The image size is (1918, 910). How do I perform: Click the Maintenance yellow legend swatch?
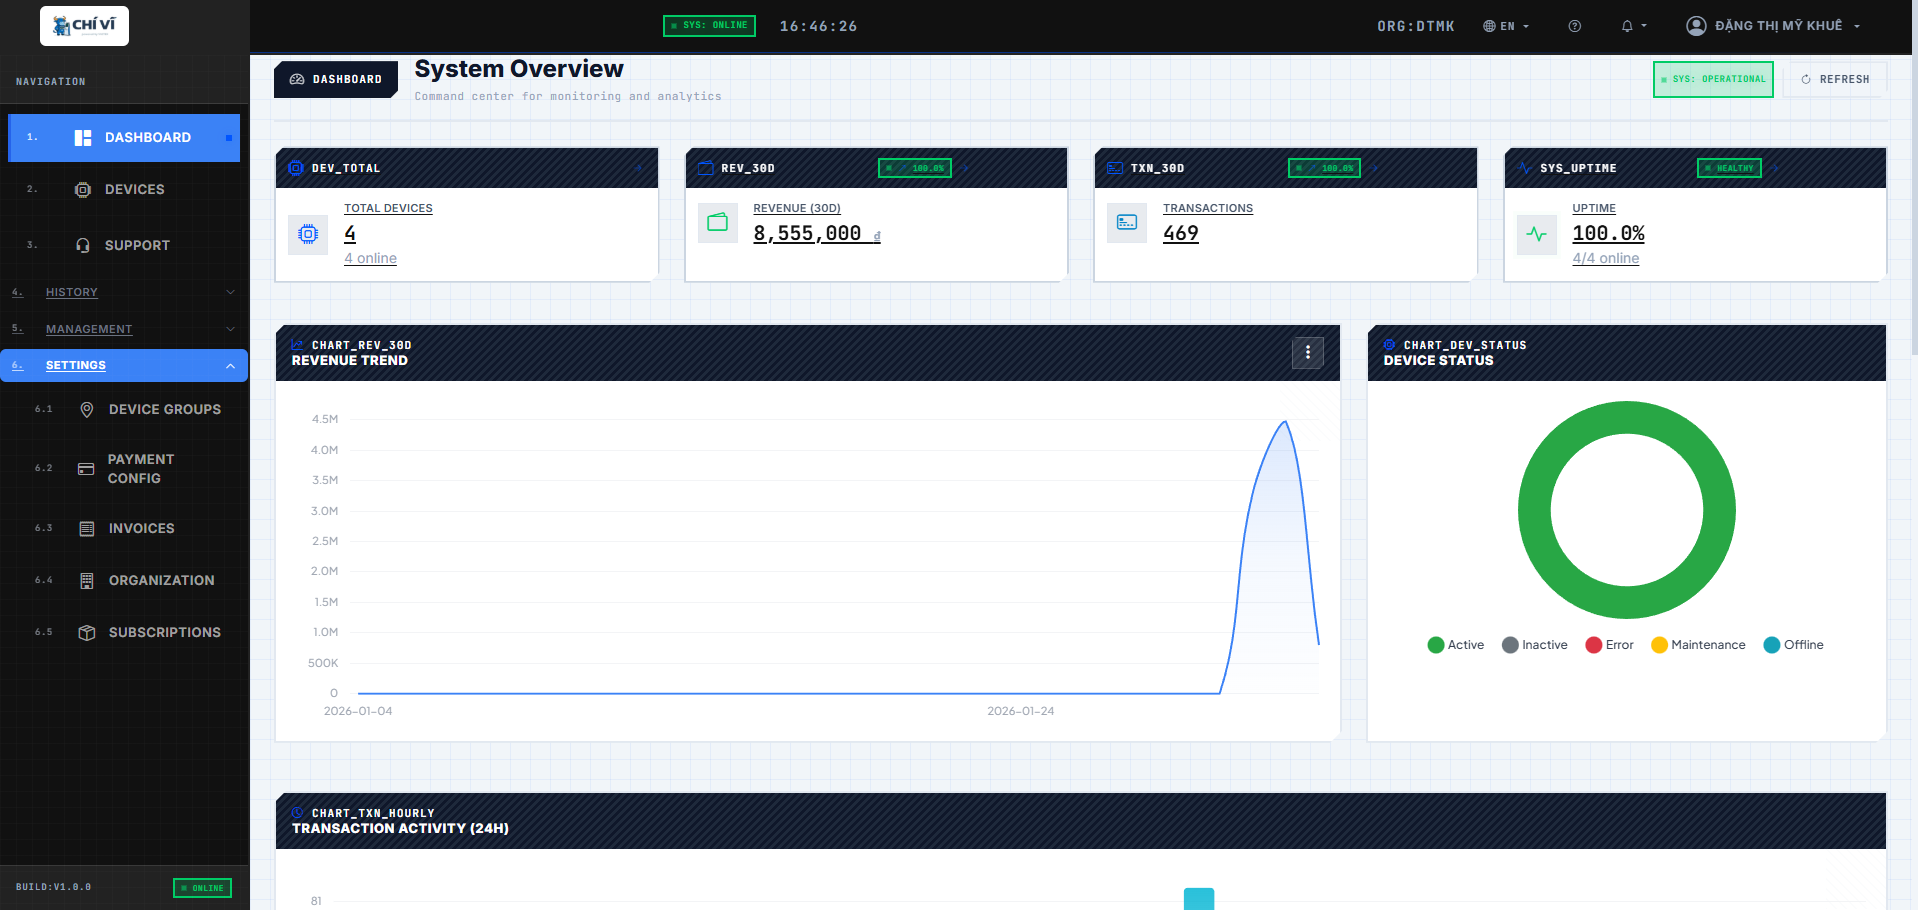[1660, 645]
